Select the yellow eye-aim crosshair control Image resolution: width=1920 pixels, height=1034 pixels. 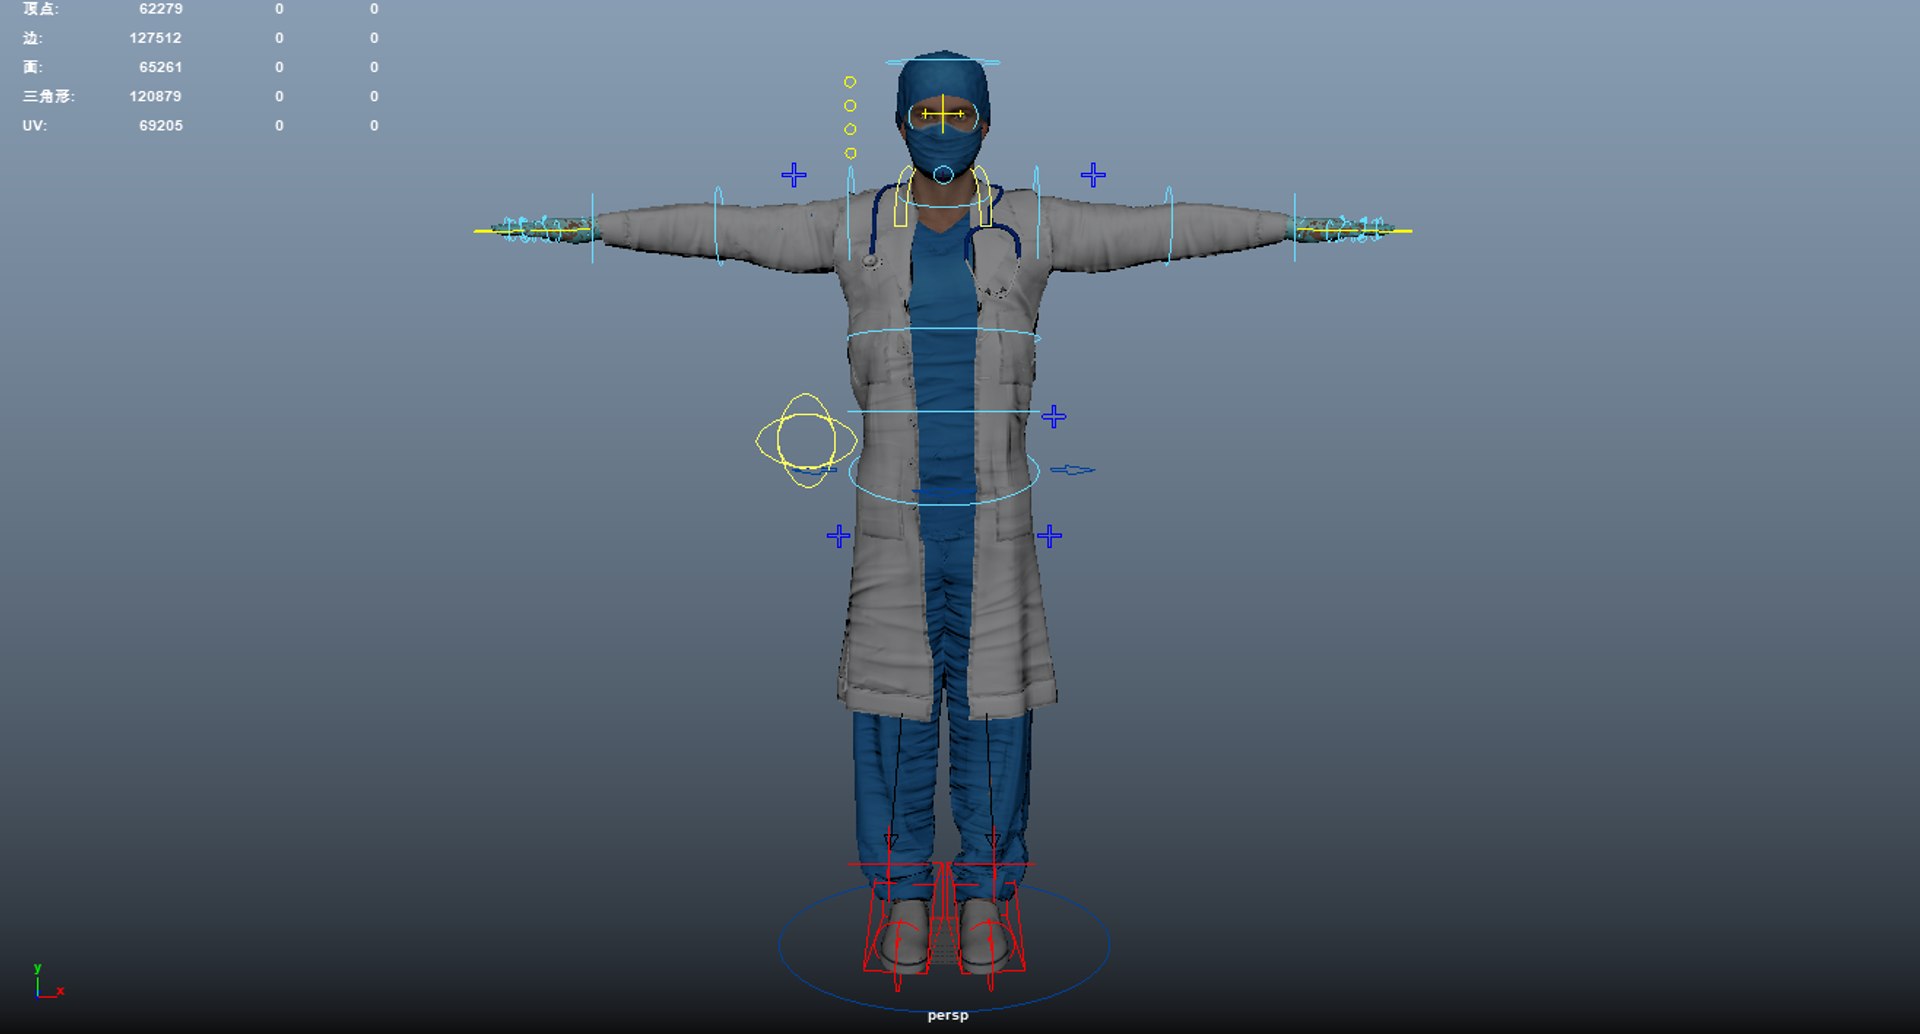click(943, 114)
